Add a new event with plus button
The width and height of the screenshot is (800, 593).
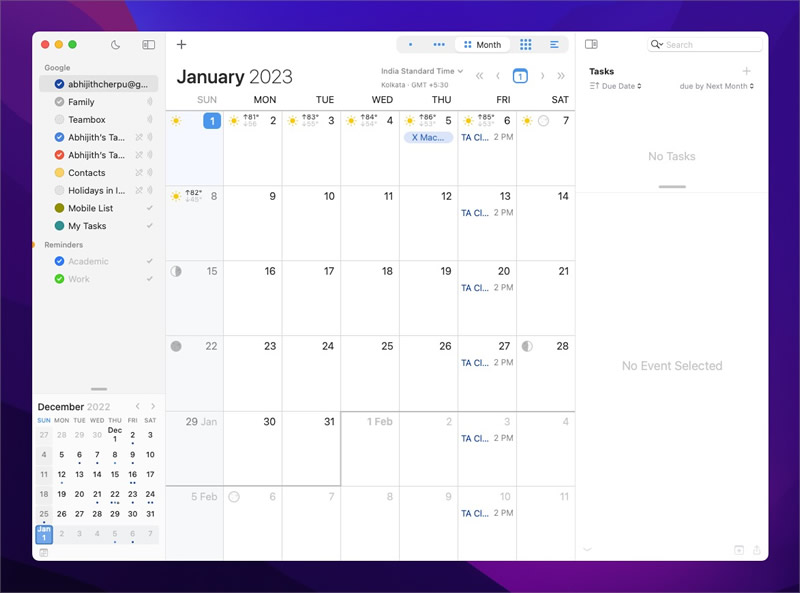point(182,44)
